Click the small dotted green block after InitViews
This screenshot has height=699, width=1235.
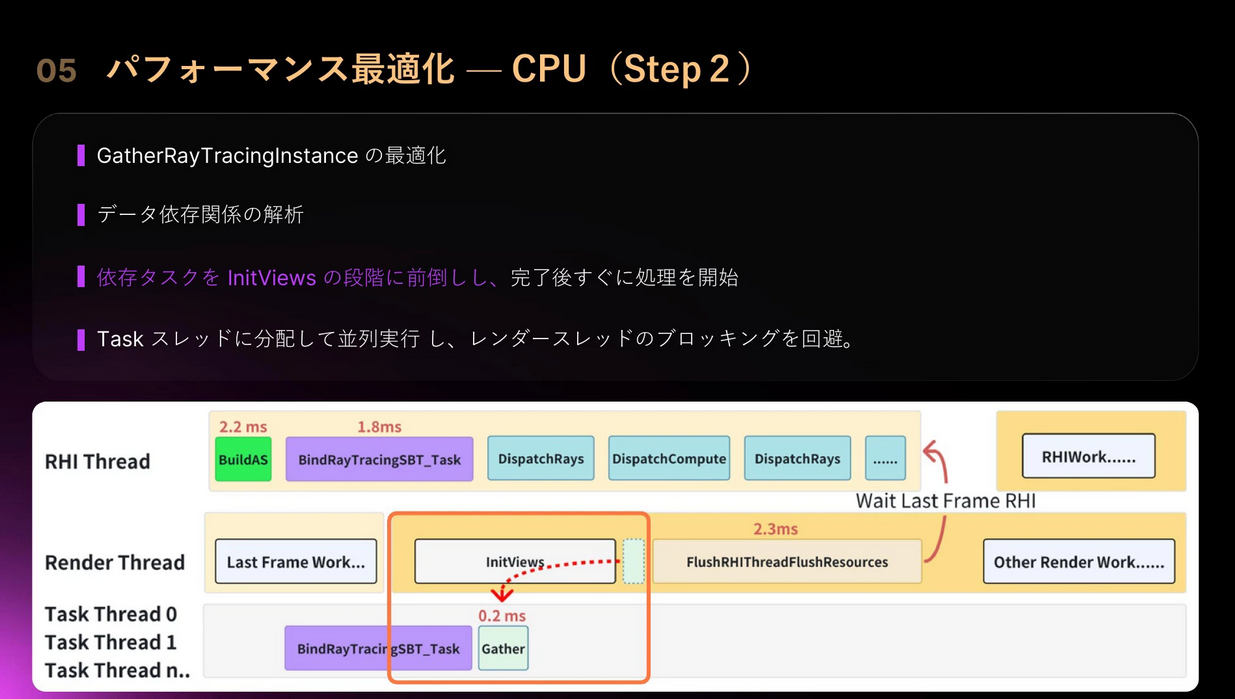634,561
